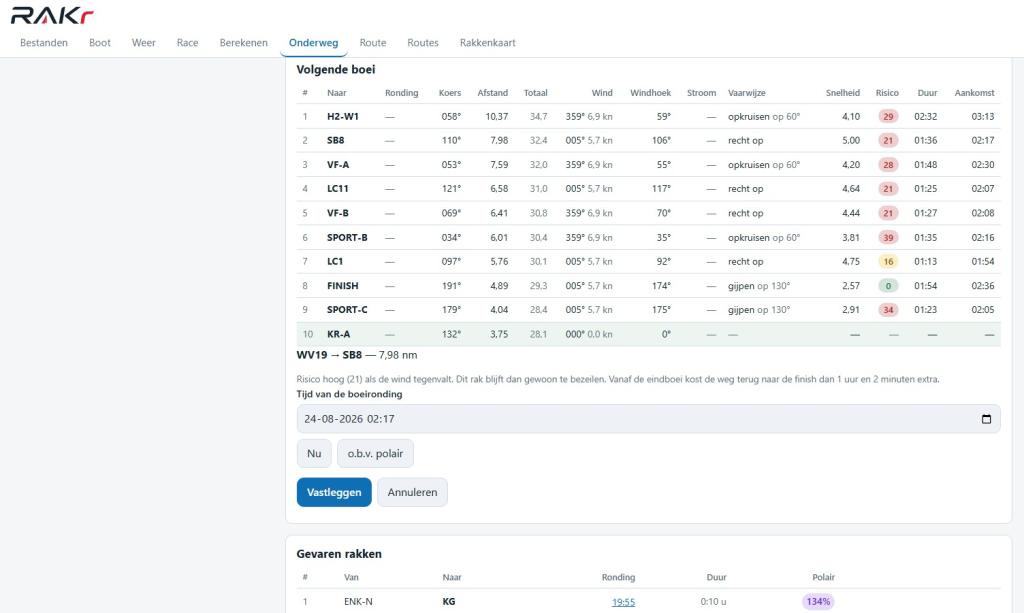Click green risk badge 0 for FINISH
Image resolution: width=1024 pixels, height=613 pixels.
click(888, 286)
